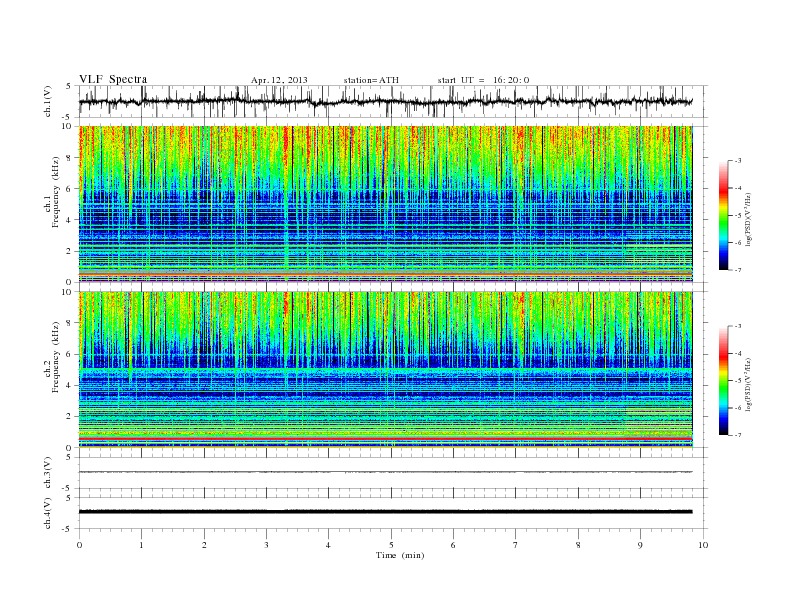Click time axis tick label '0'
Viewport: 792px width, 612px height.
click(79, 545)
